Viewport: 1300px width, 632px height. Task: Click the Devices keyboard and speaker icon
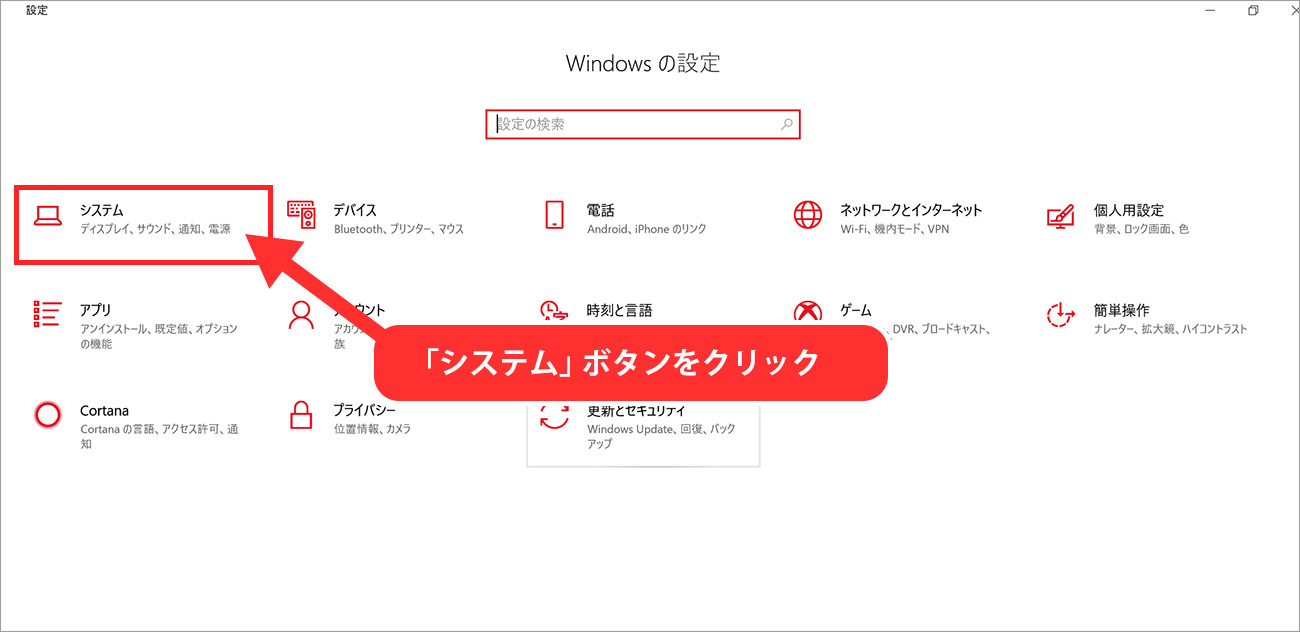[x=301, y=215]
